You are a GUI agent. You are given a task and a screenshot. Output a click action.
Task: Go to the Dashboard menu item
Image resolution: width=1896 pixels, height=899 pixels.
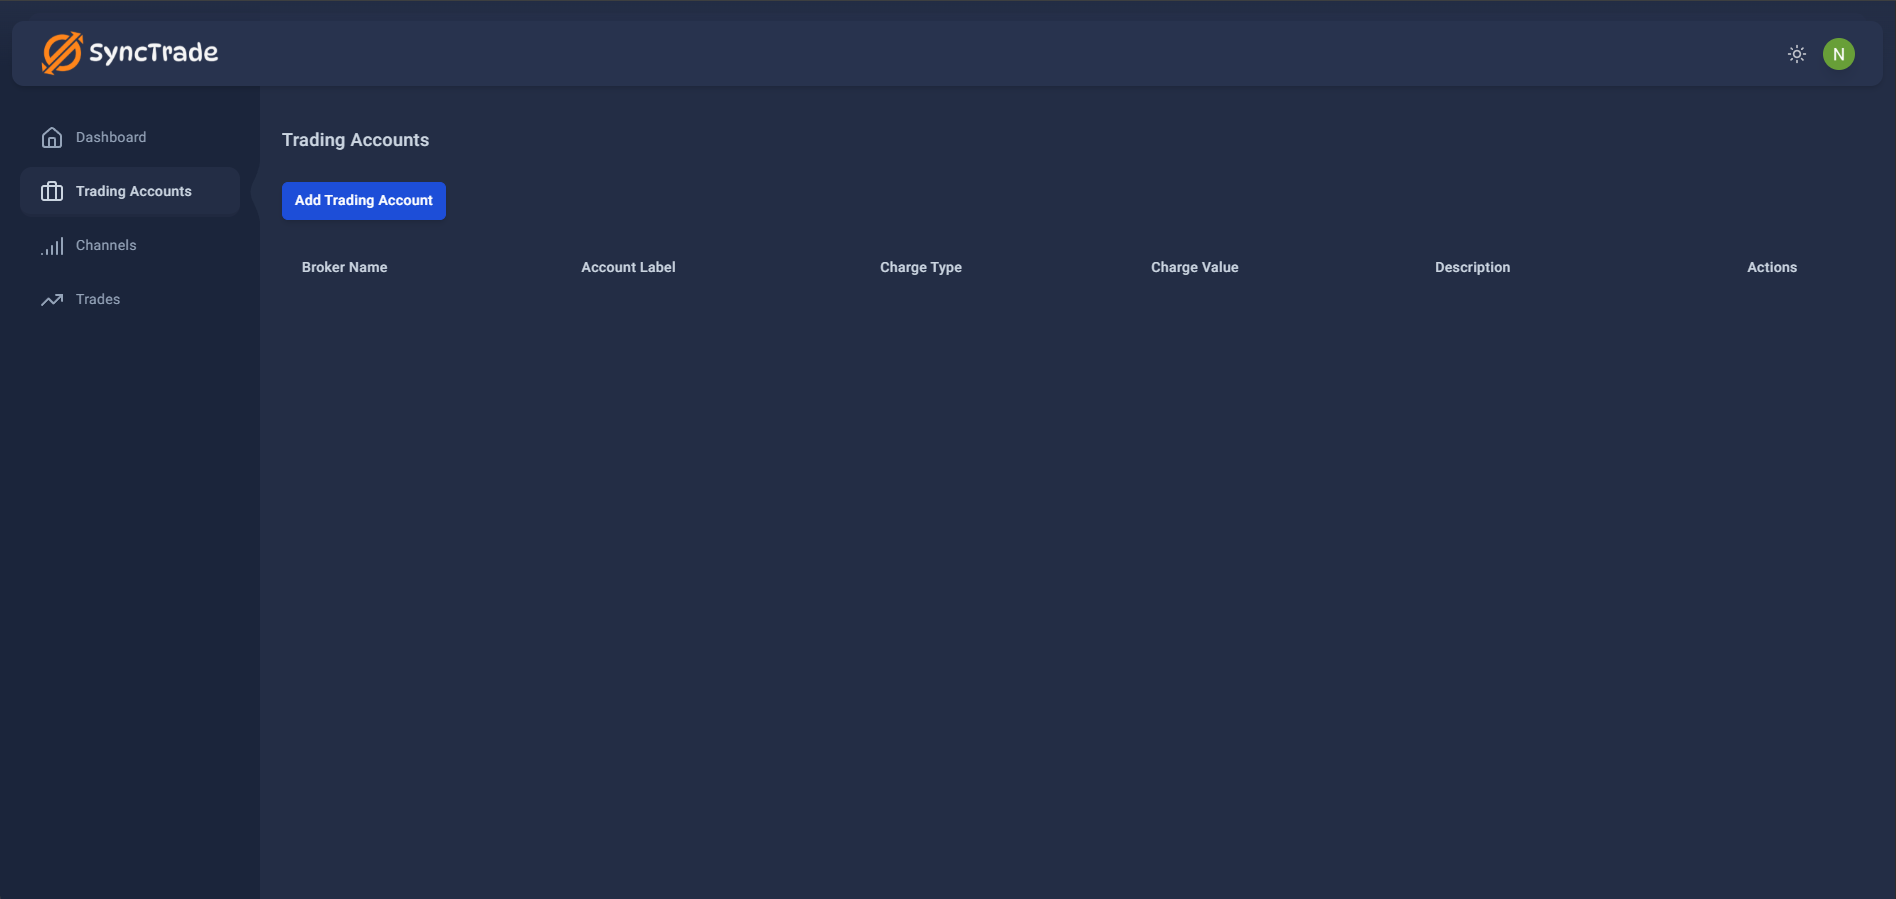111,138
